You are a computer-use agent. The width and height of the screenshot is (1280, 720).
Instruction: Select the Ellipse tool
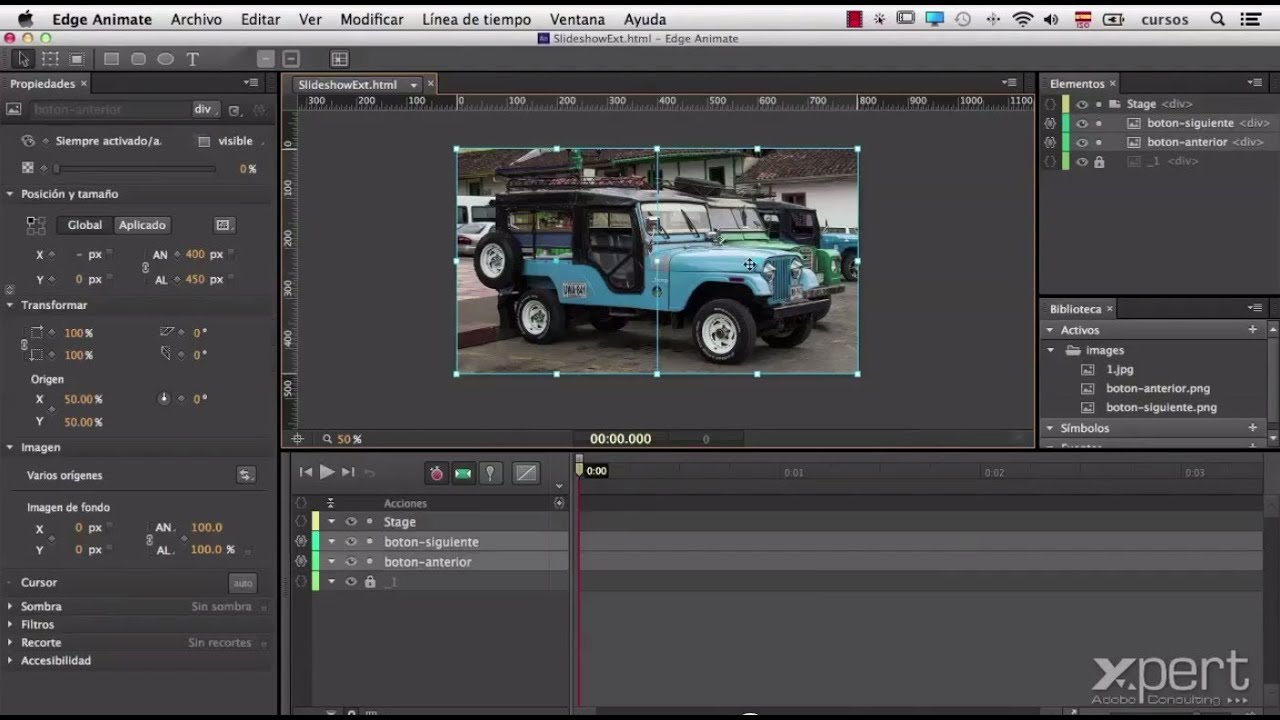[x=165, y=59]
